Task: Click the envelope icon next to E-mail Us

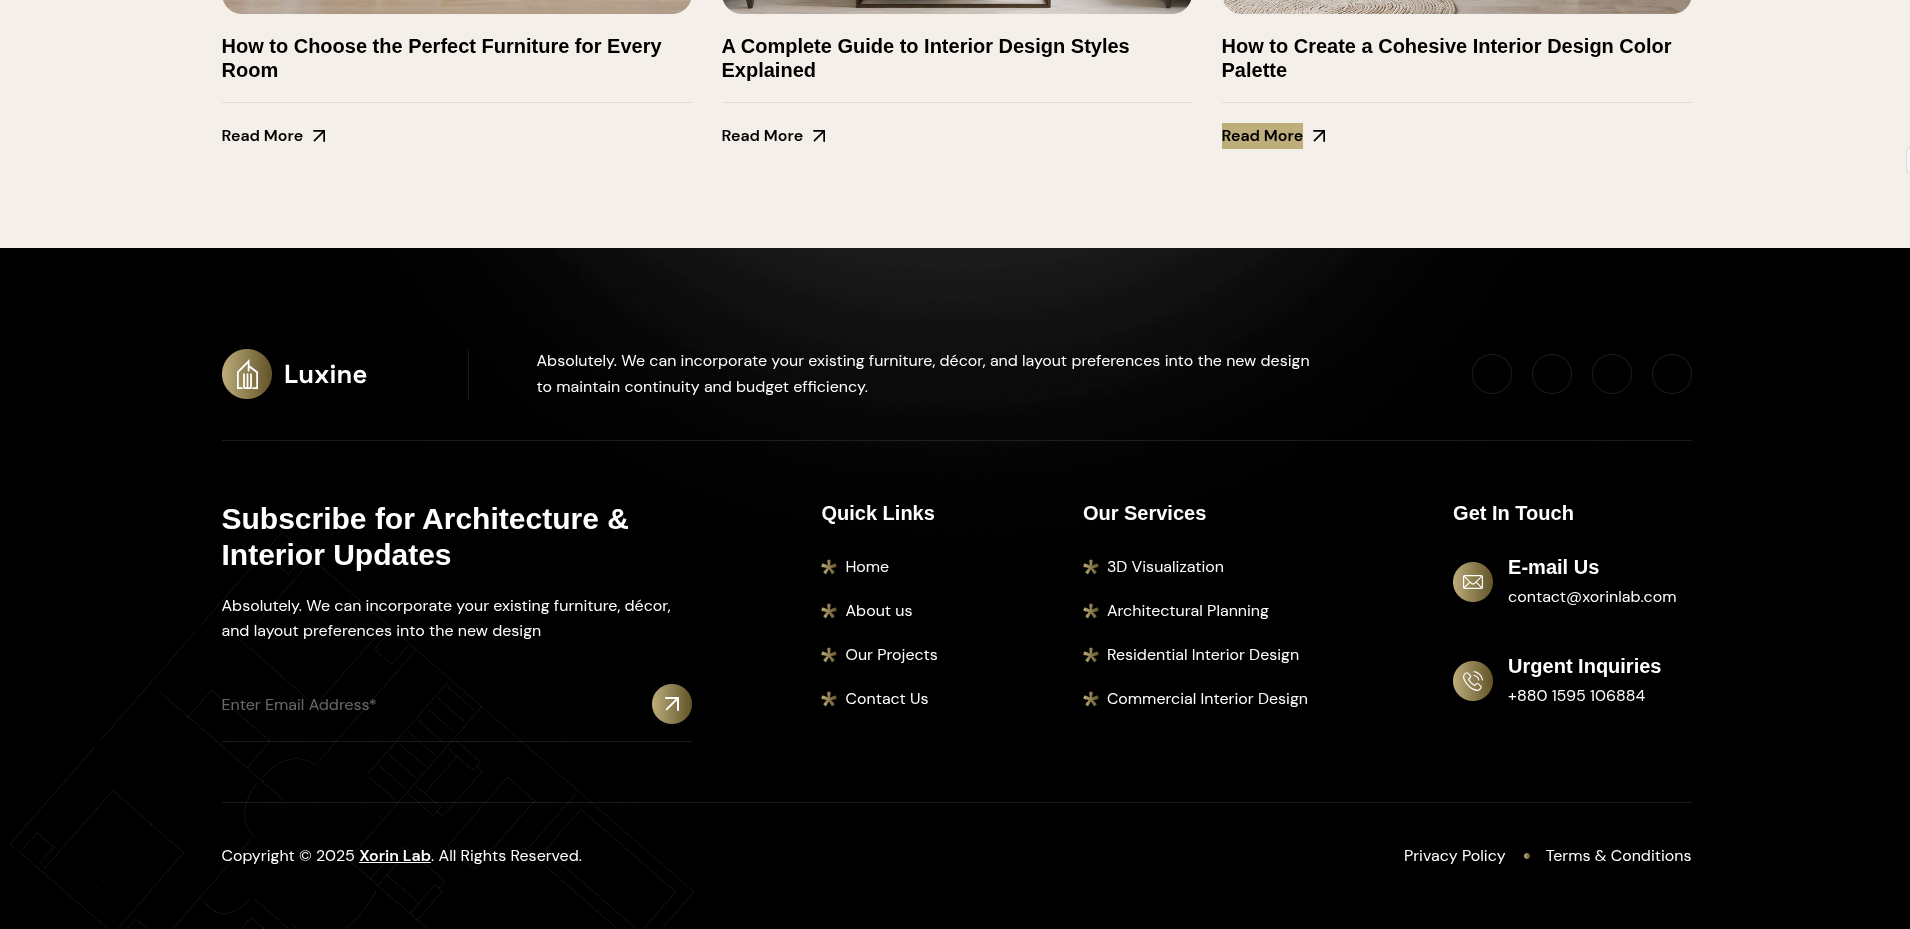Action: point(1473,582)
